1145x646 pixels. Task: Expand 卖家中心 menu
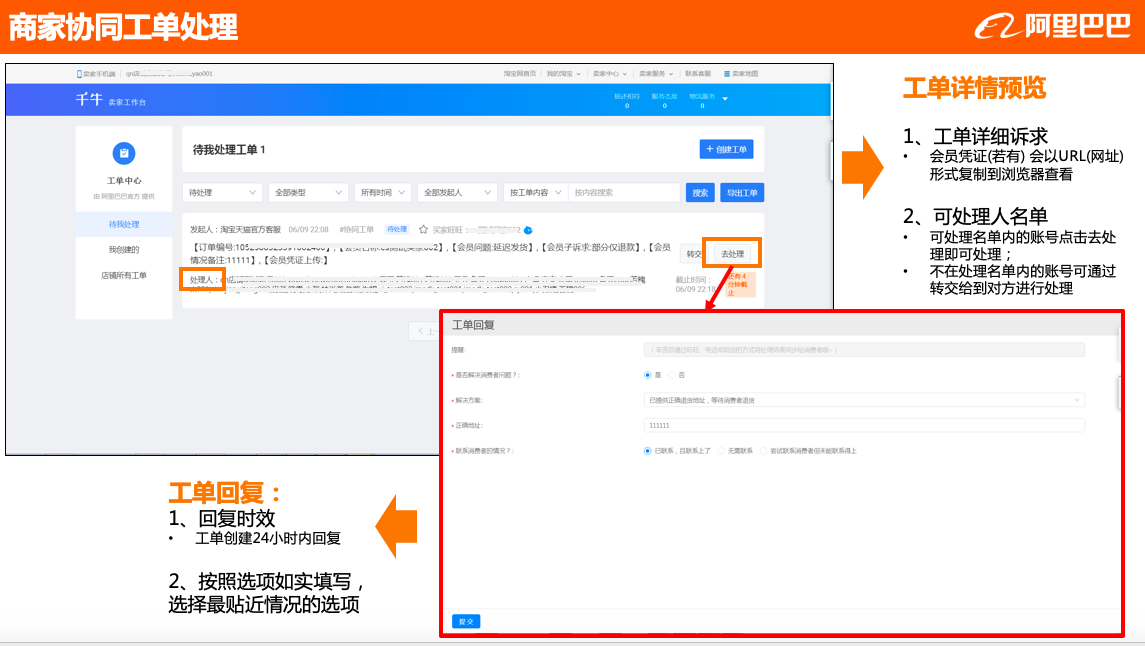pos(610,74)
